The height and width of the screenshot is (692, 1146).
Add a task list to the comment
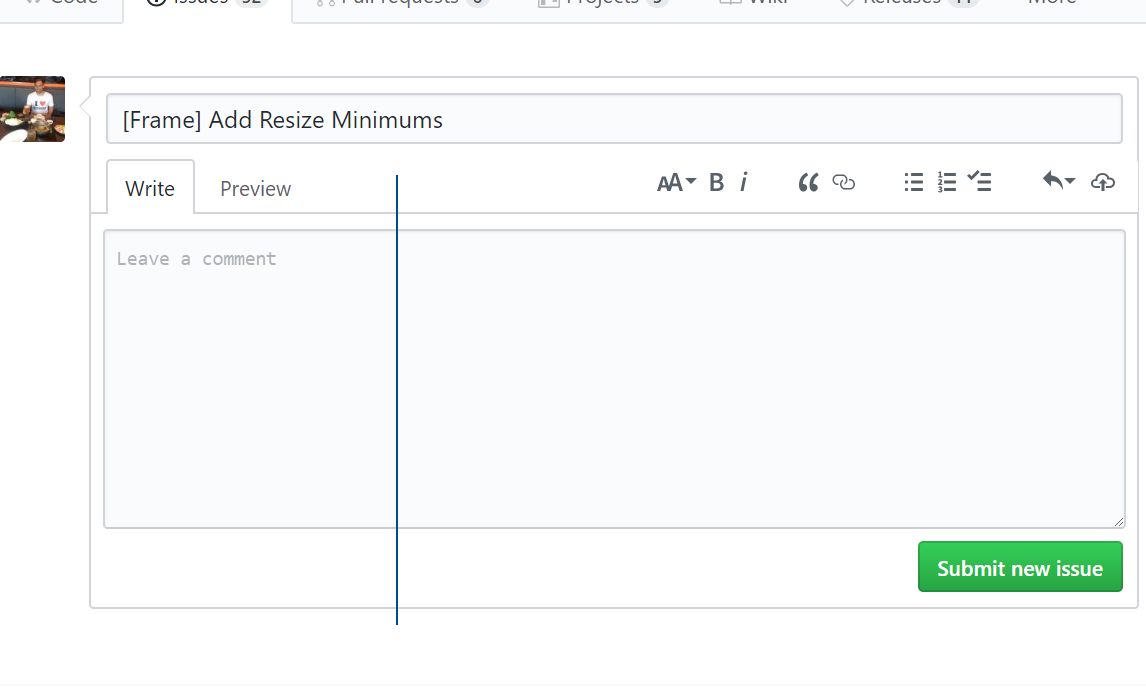pyautogui.click(x=980, y=182)
